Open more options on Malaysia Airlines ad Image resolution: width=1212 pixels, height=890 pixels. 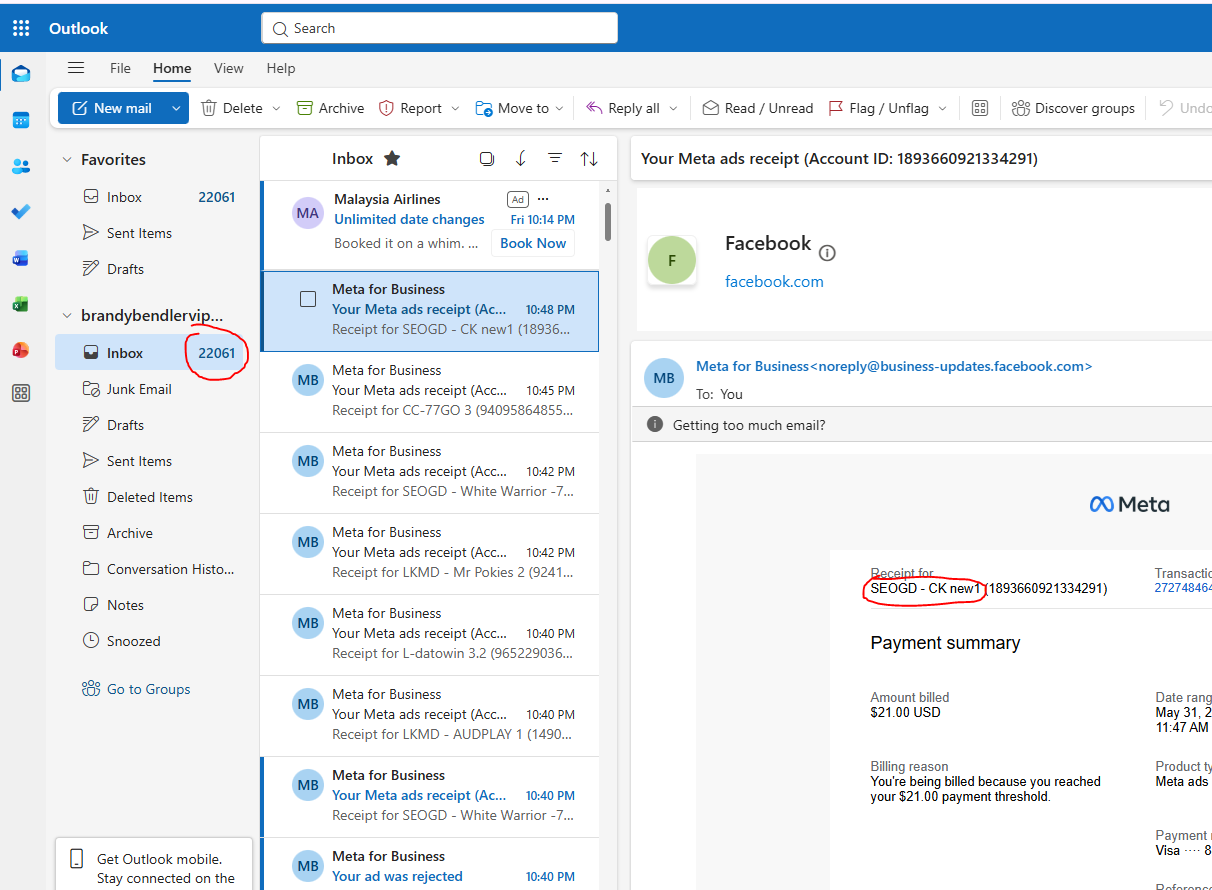543,199
